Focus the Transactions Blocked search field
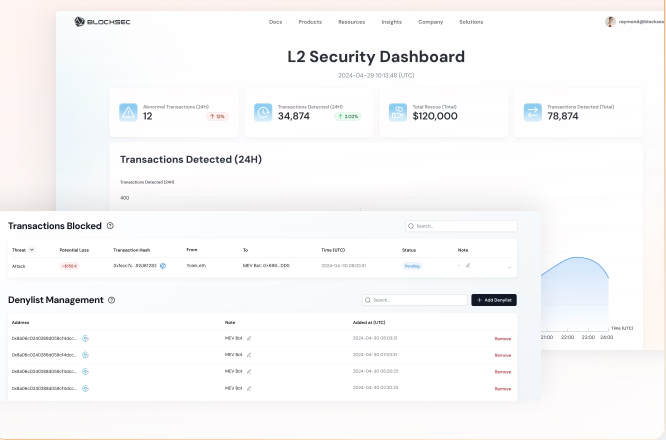The width and height of the screenshot is (666, 440). pyautogui.click(x=461, y=226)
